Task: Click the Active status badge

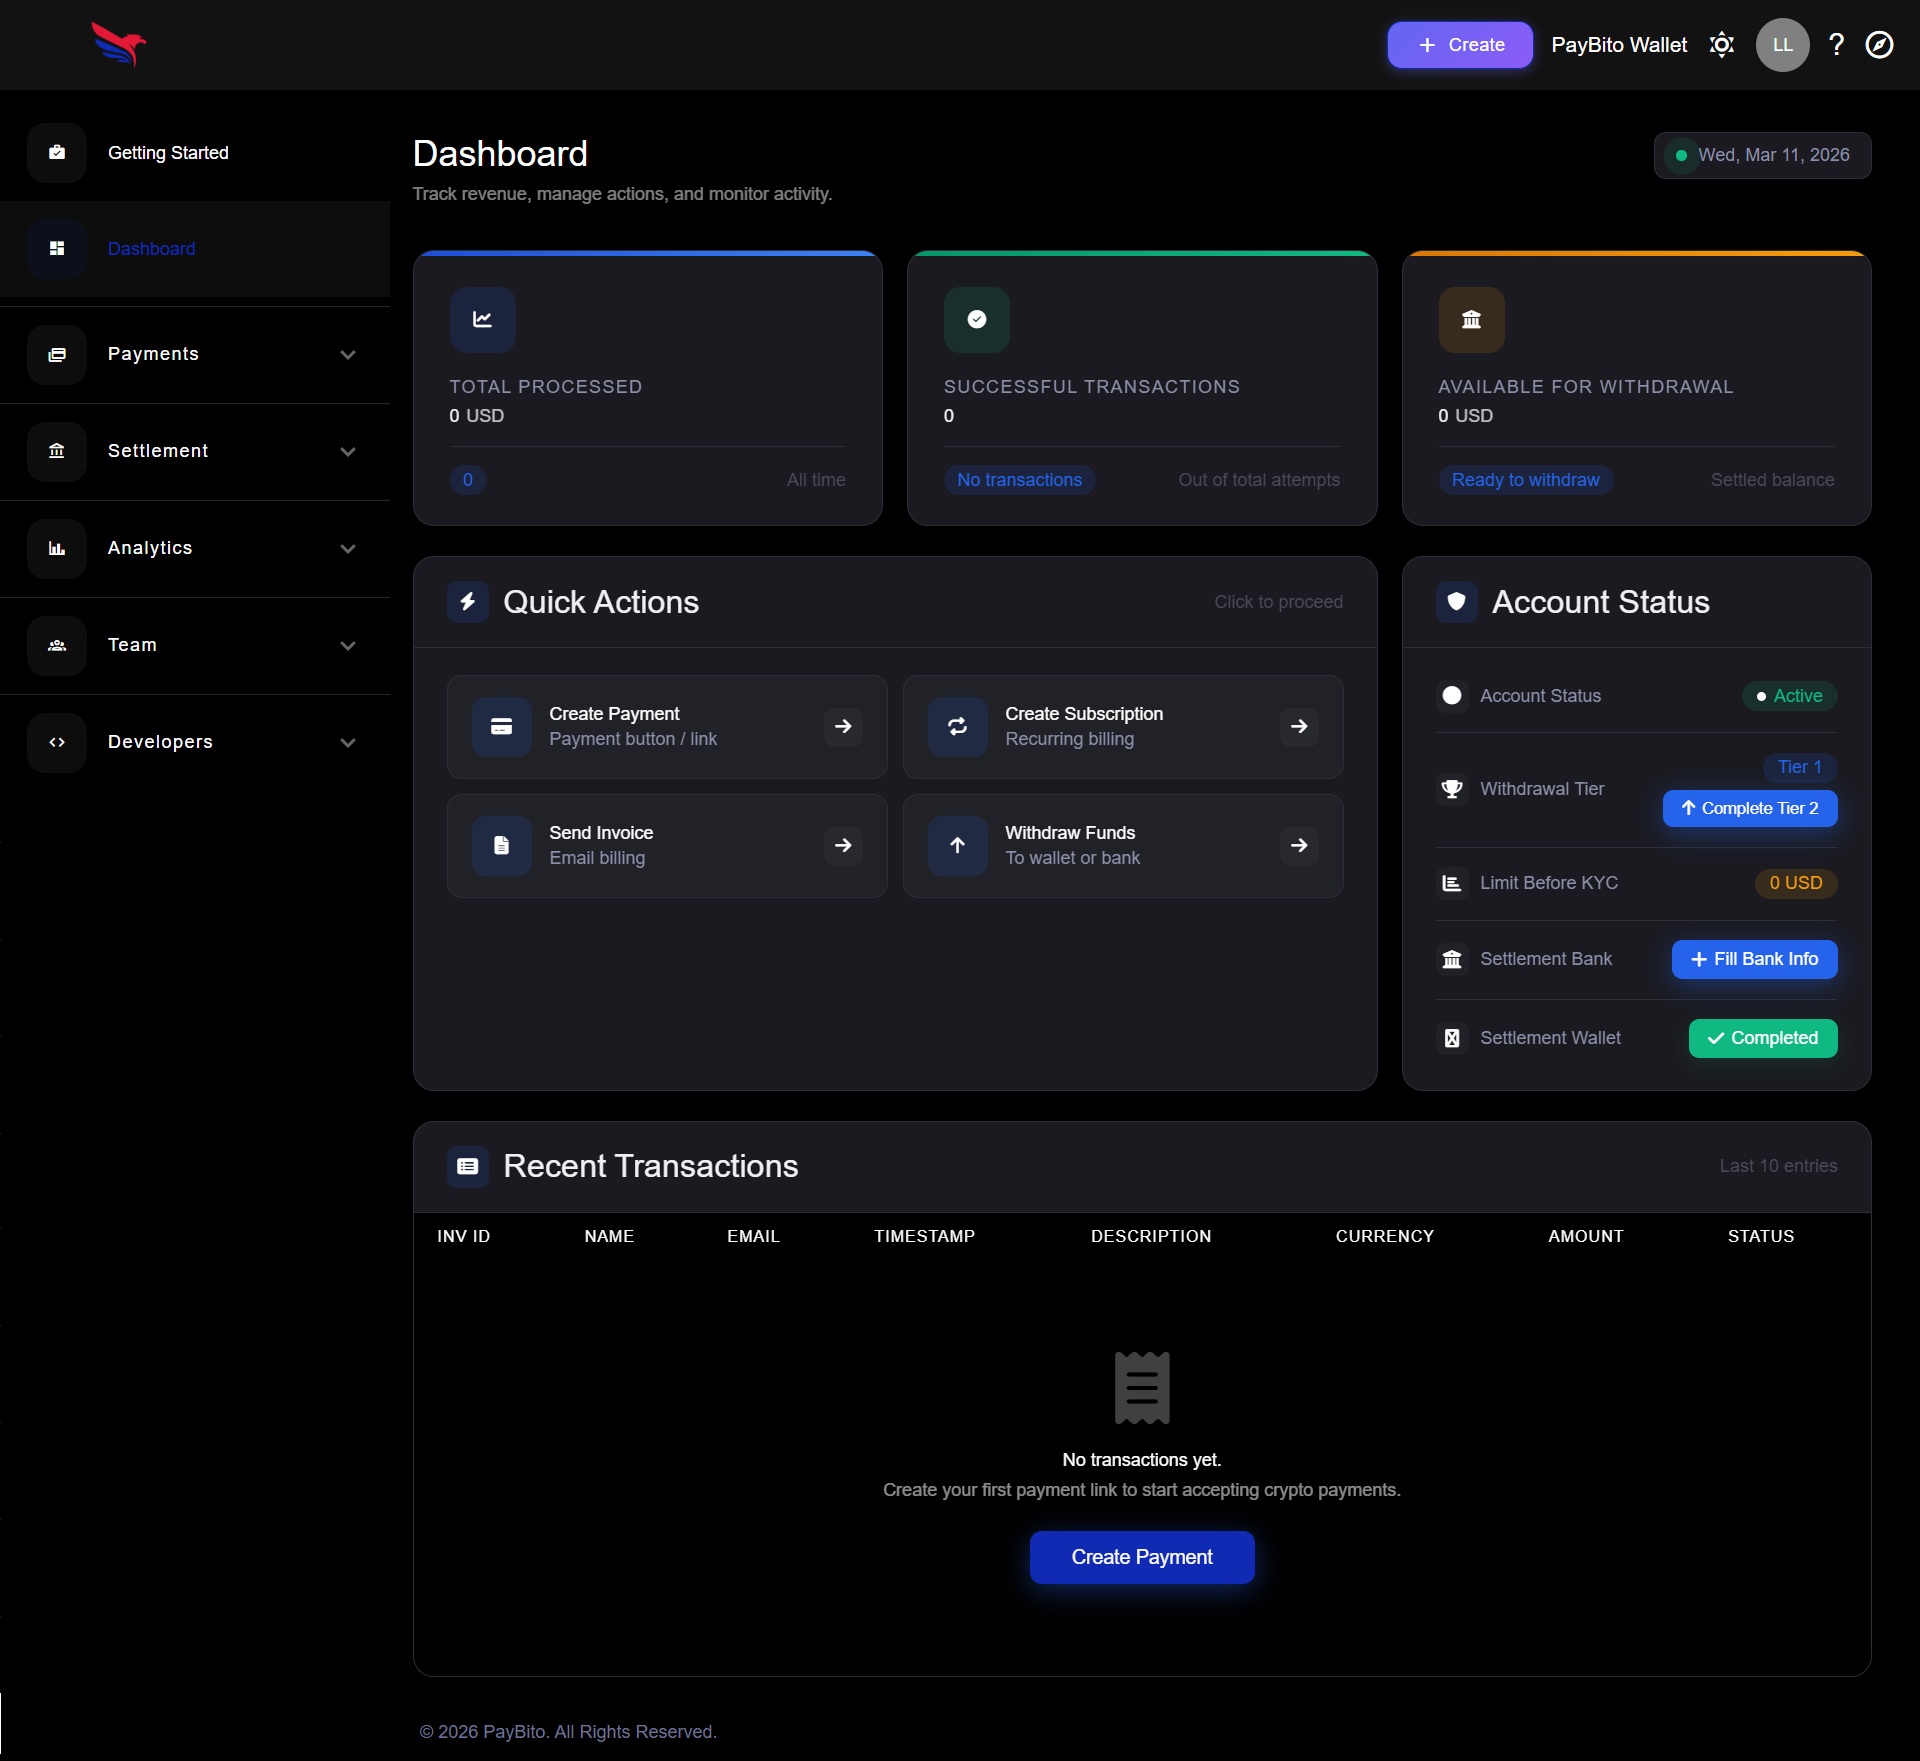Action: (1790, 696)
